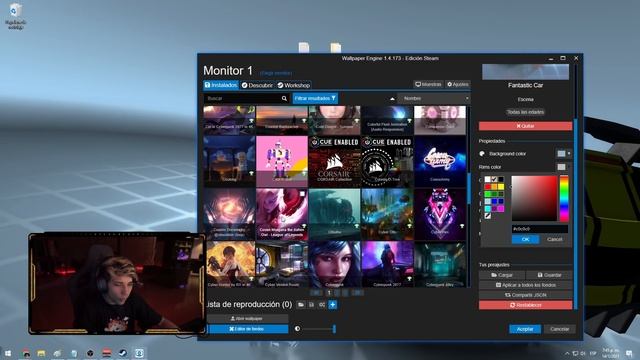The width and height of the screenshot is (640, 360).
Task: Open the Ajustes settings tab
Action: tap(458, 84)
